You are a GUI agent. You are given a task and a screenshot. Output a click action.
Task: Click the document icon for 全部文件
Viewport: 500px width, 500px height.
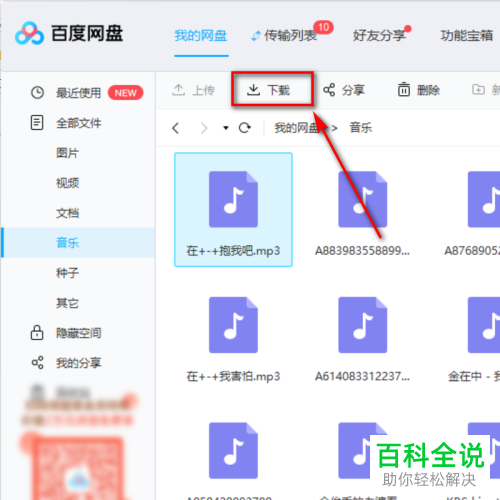click(x=37, y=123)
